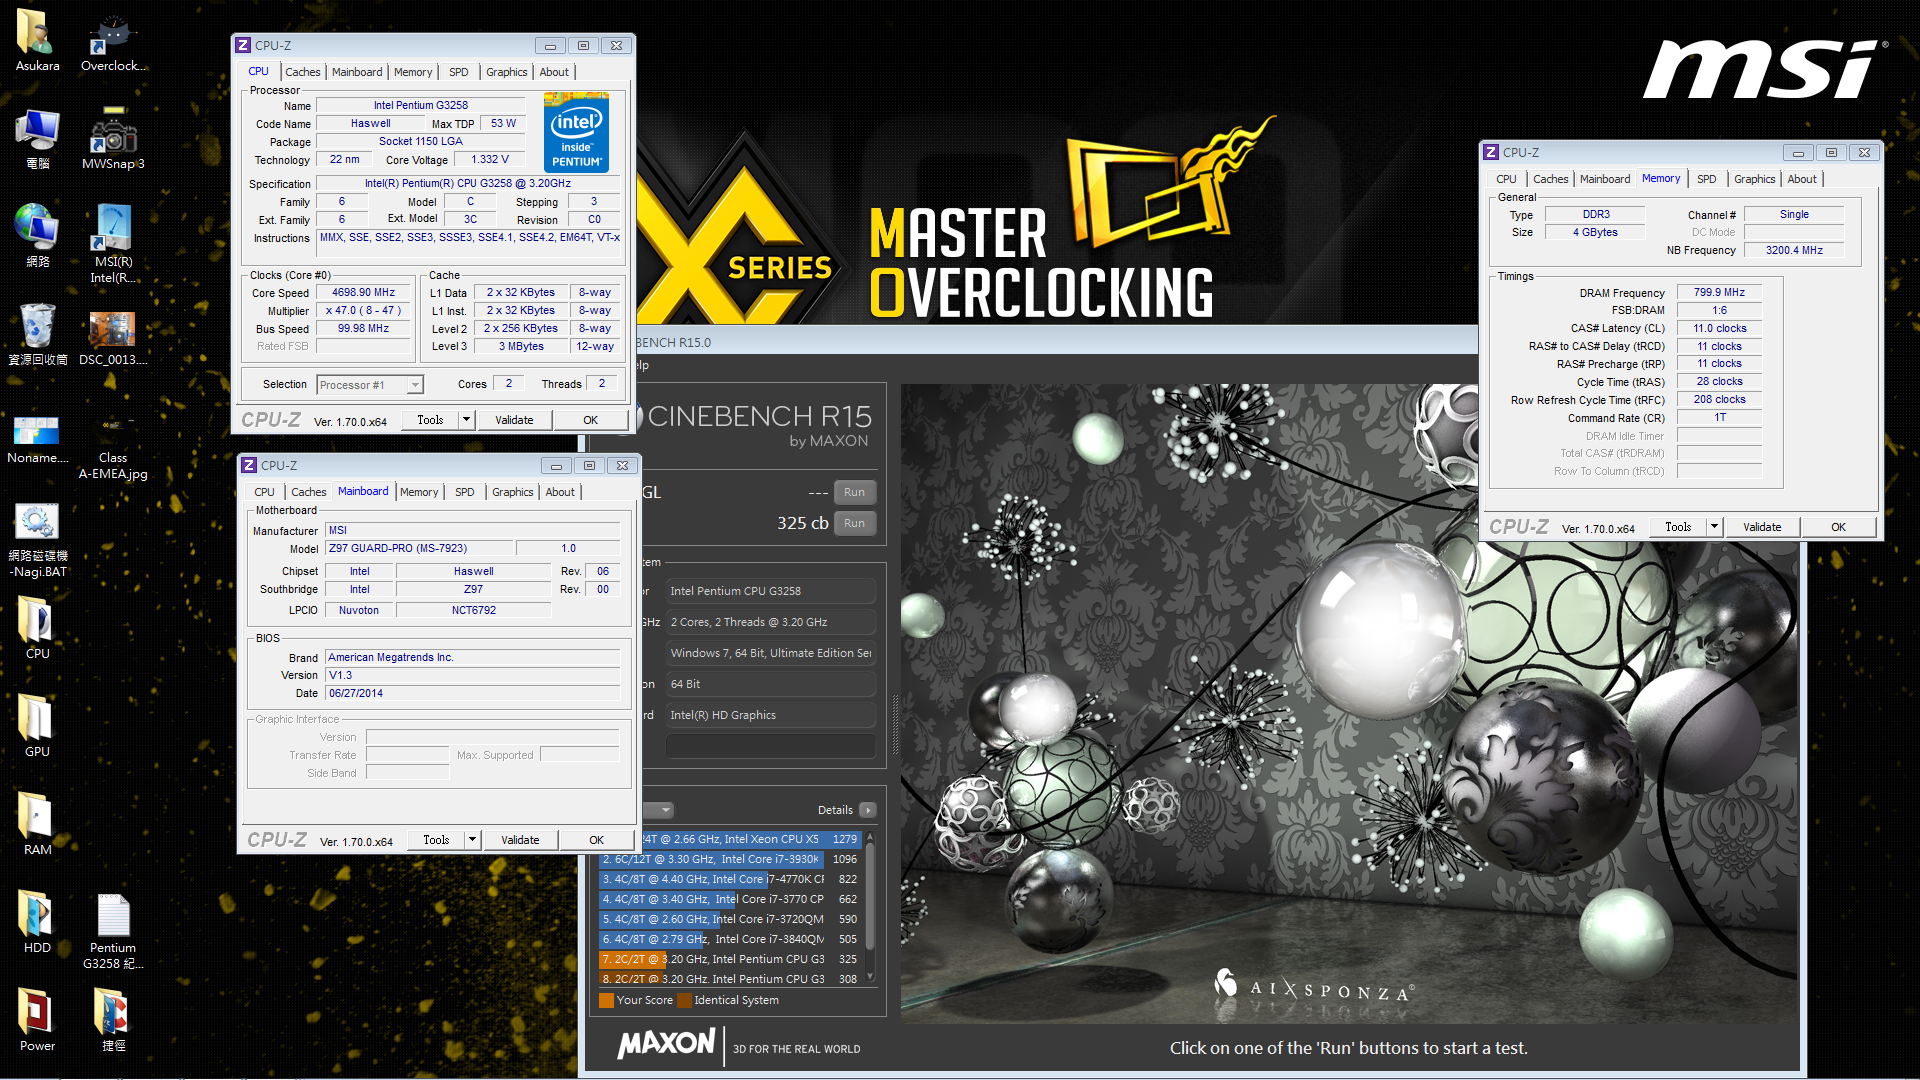Image resolution: width=1920 pixels, height=1080 pixels.
Task: Open SPD tab in top-left CPU-Z window
Action: click(x=458, y=72)
